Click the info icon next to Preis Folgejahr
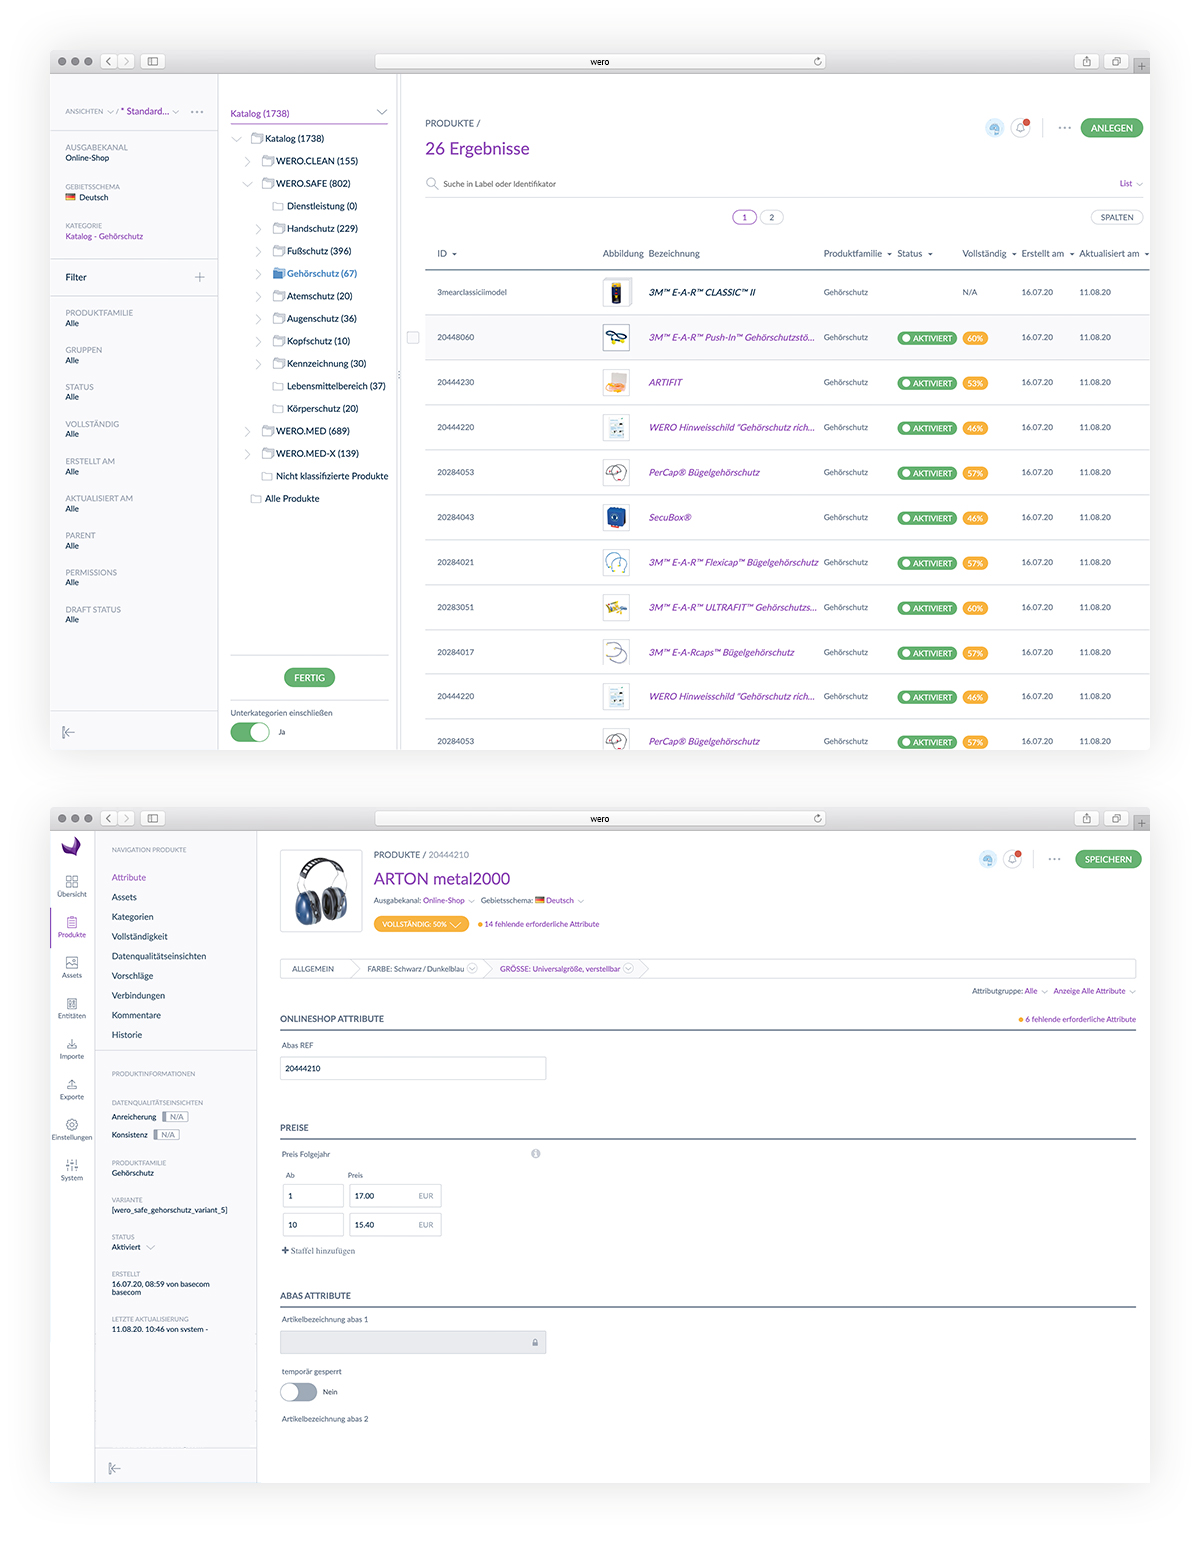Image resolution: width=1200 pixels, height=1555 pixels. click(x=536, y=1154)
